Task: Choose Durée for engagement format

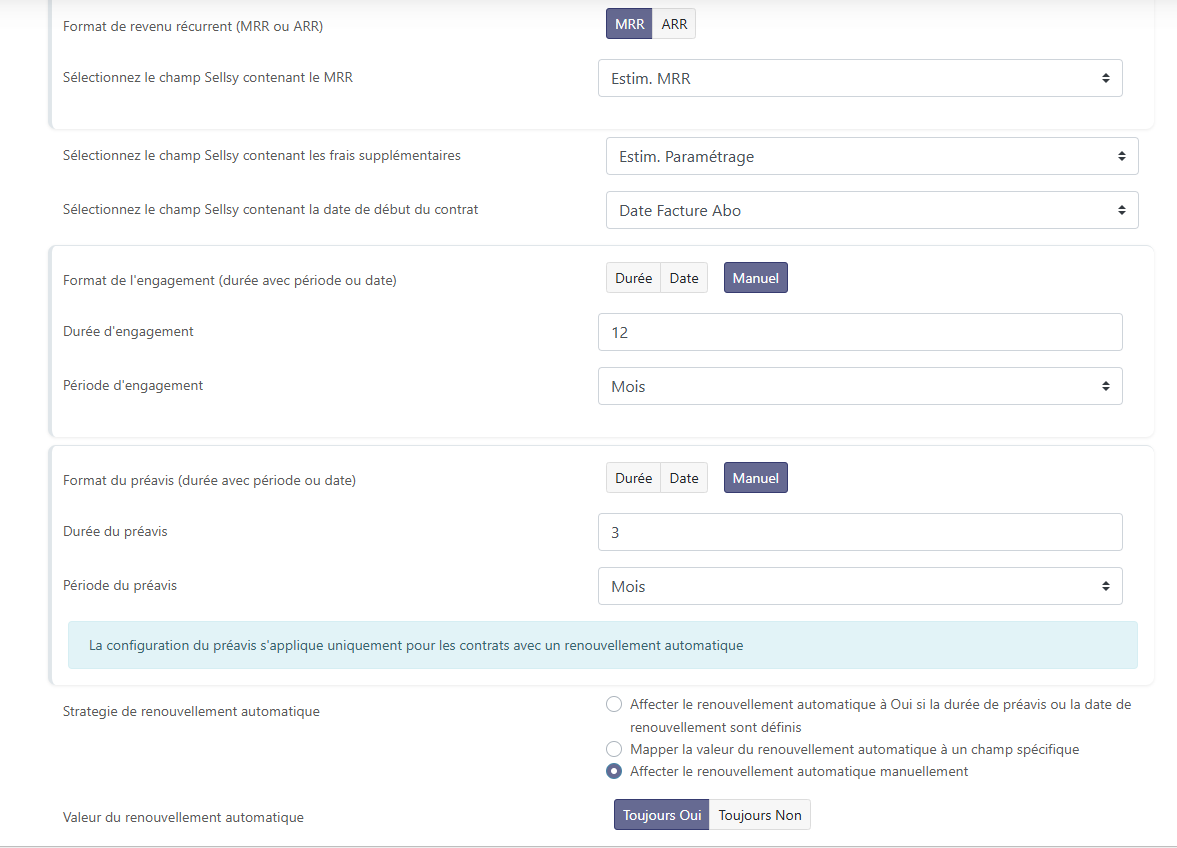Action: tap(633, 278)
